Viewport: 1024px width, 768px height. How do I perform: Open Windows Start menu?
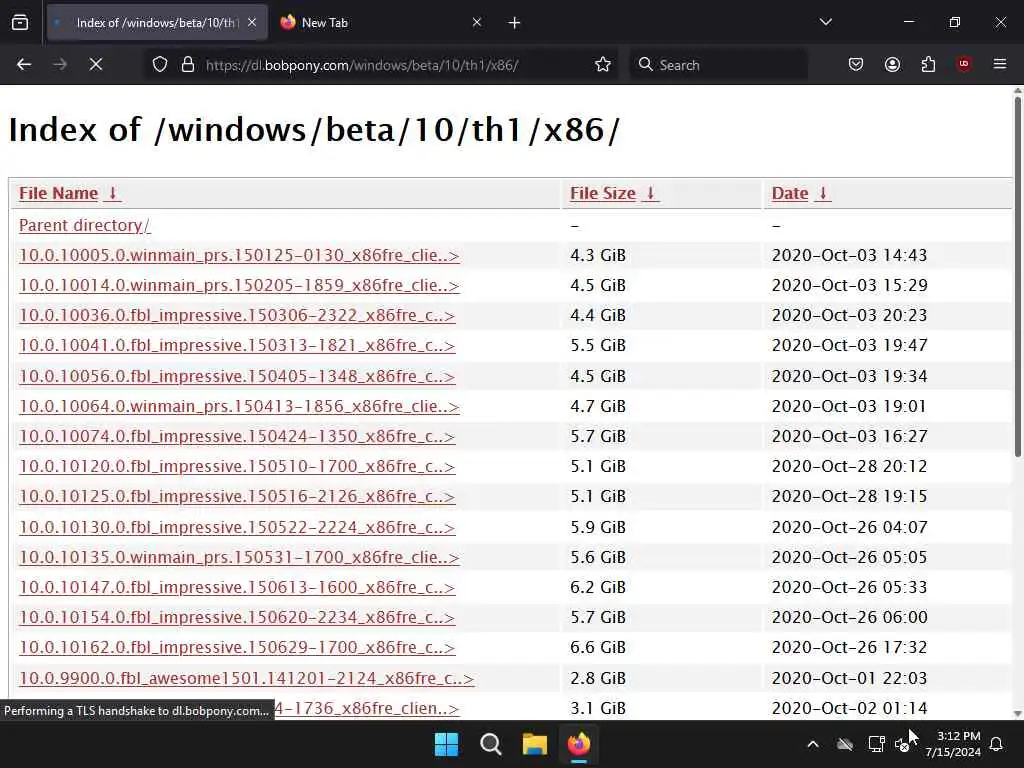coord(447,744)
